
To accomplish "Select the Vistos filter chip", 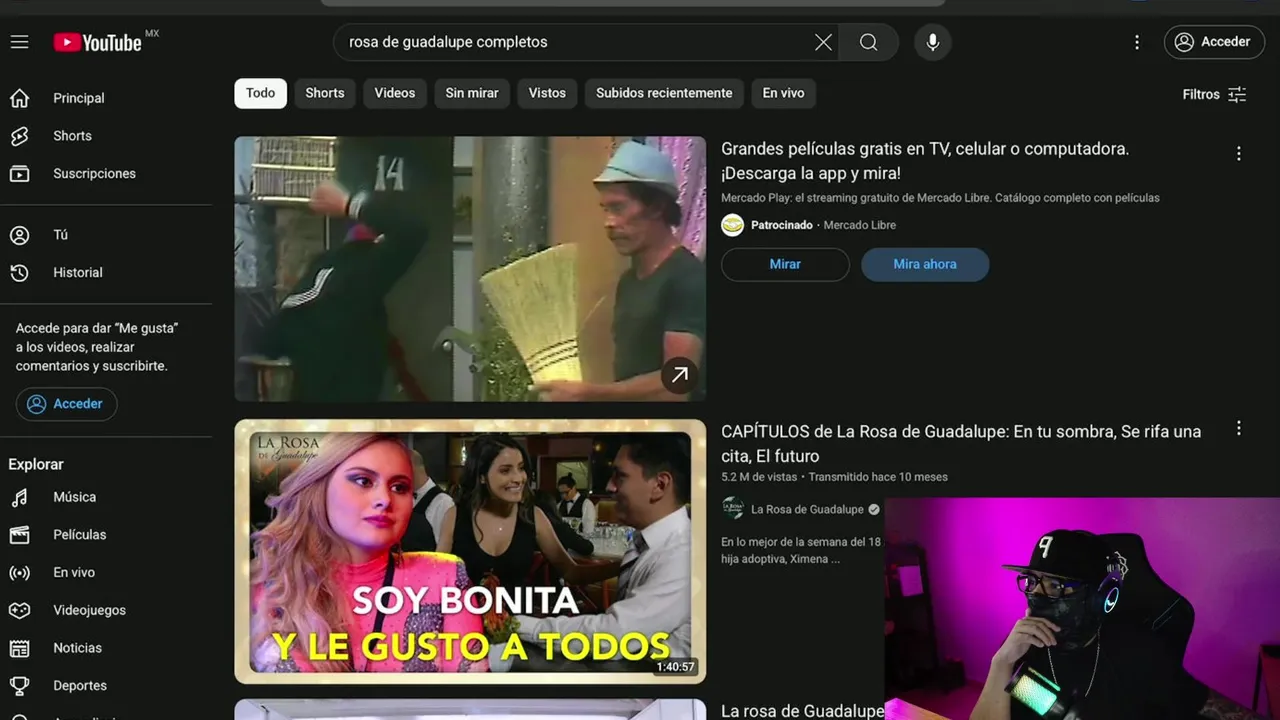I will point(547,93).
